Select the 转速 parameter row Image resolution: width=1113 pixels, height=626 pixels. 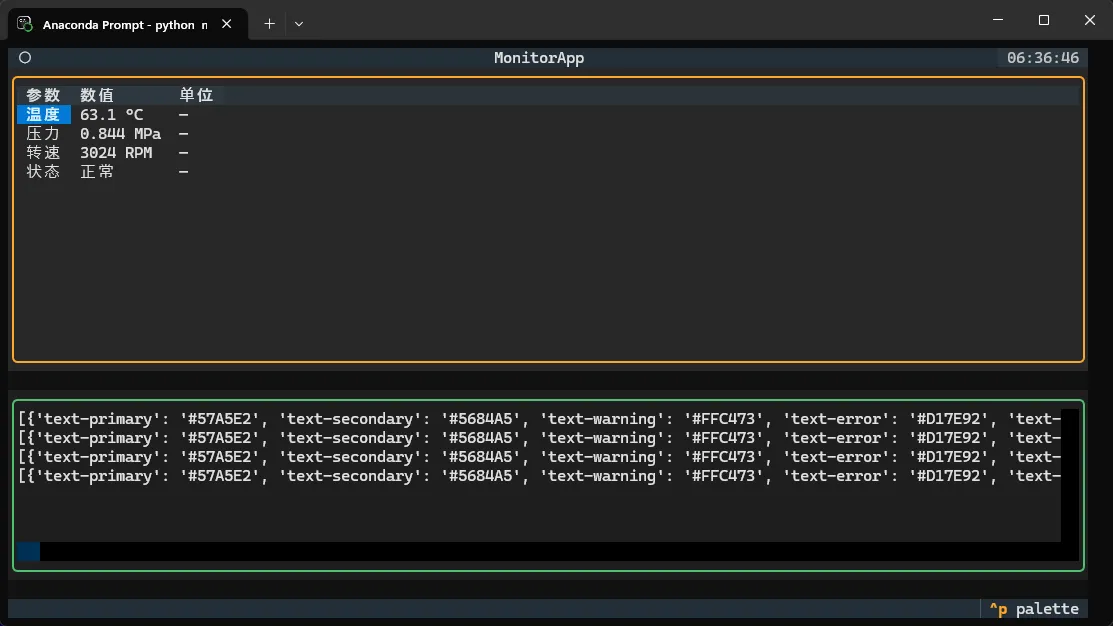coord(43,153)
